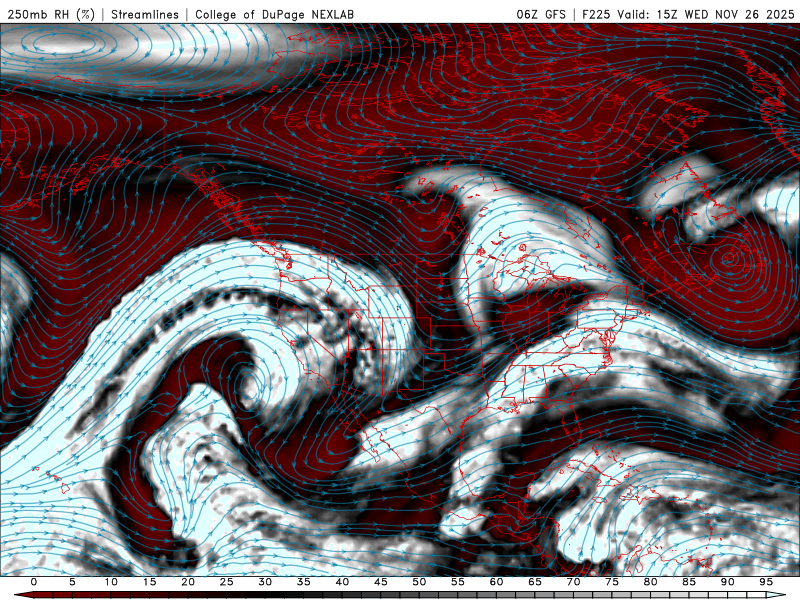
Task: Click the "25" label on the color scale
Action: (x=227, y=582)
